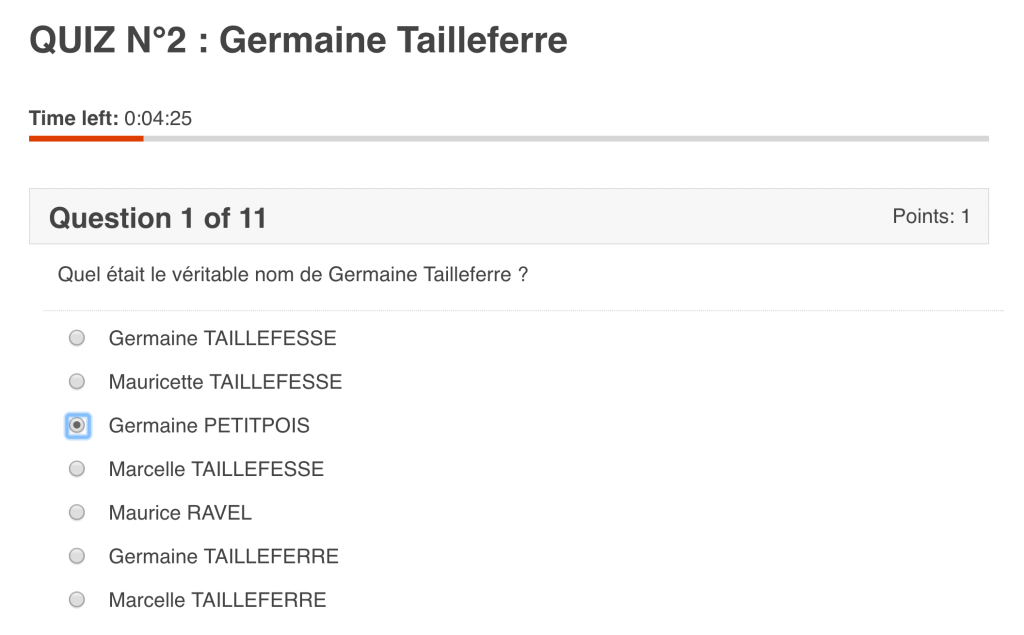The image size is (1024, 635).
Task: Mark the Marcelle TAILLEFERRE radio button
Action: [77, 599]
